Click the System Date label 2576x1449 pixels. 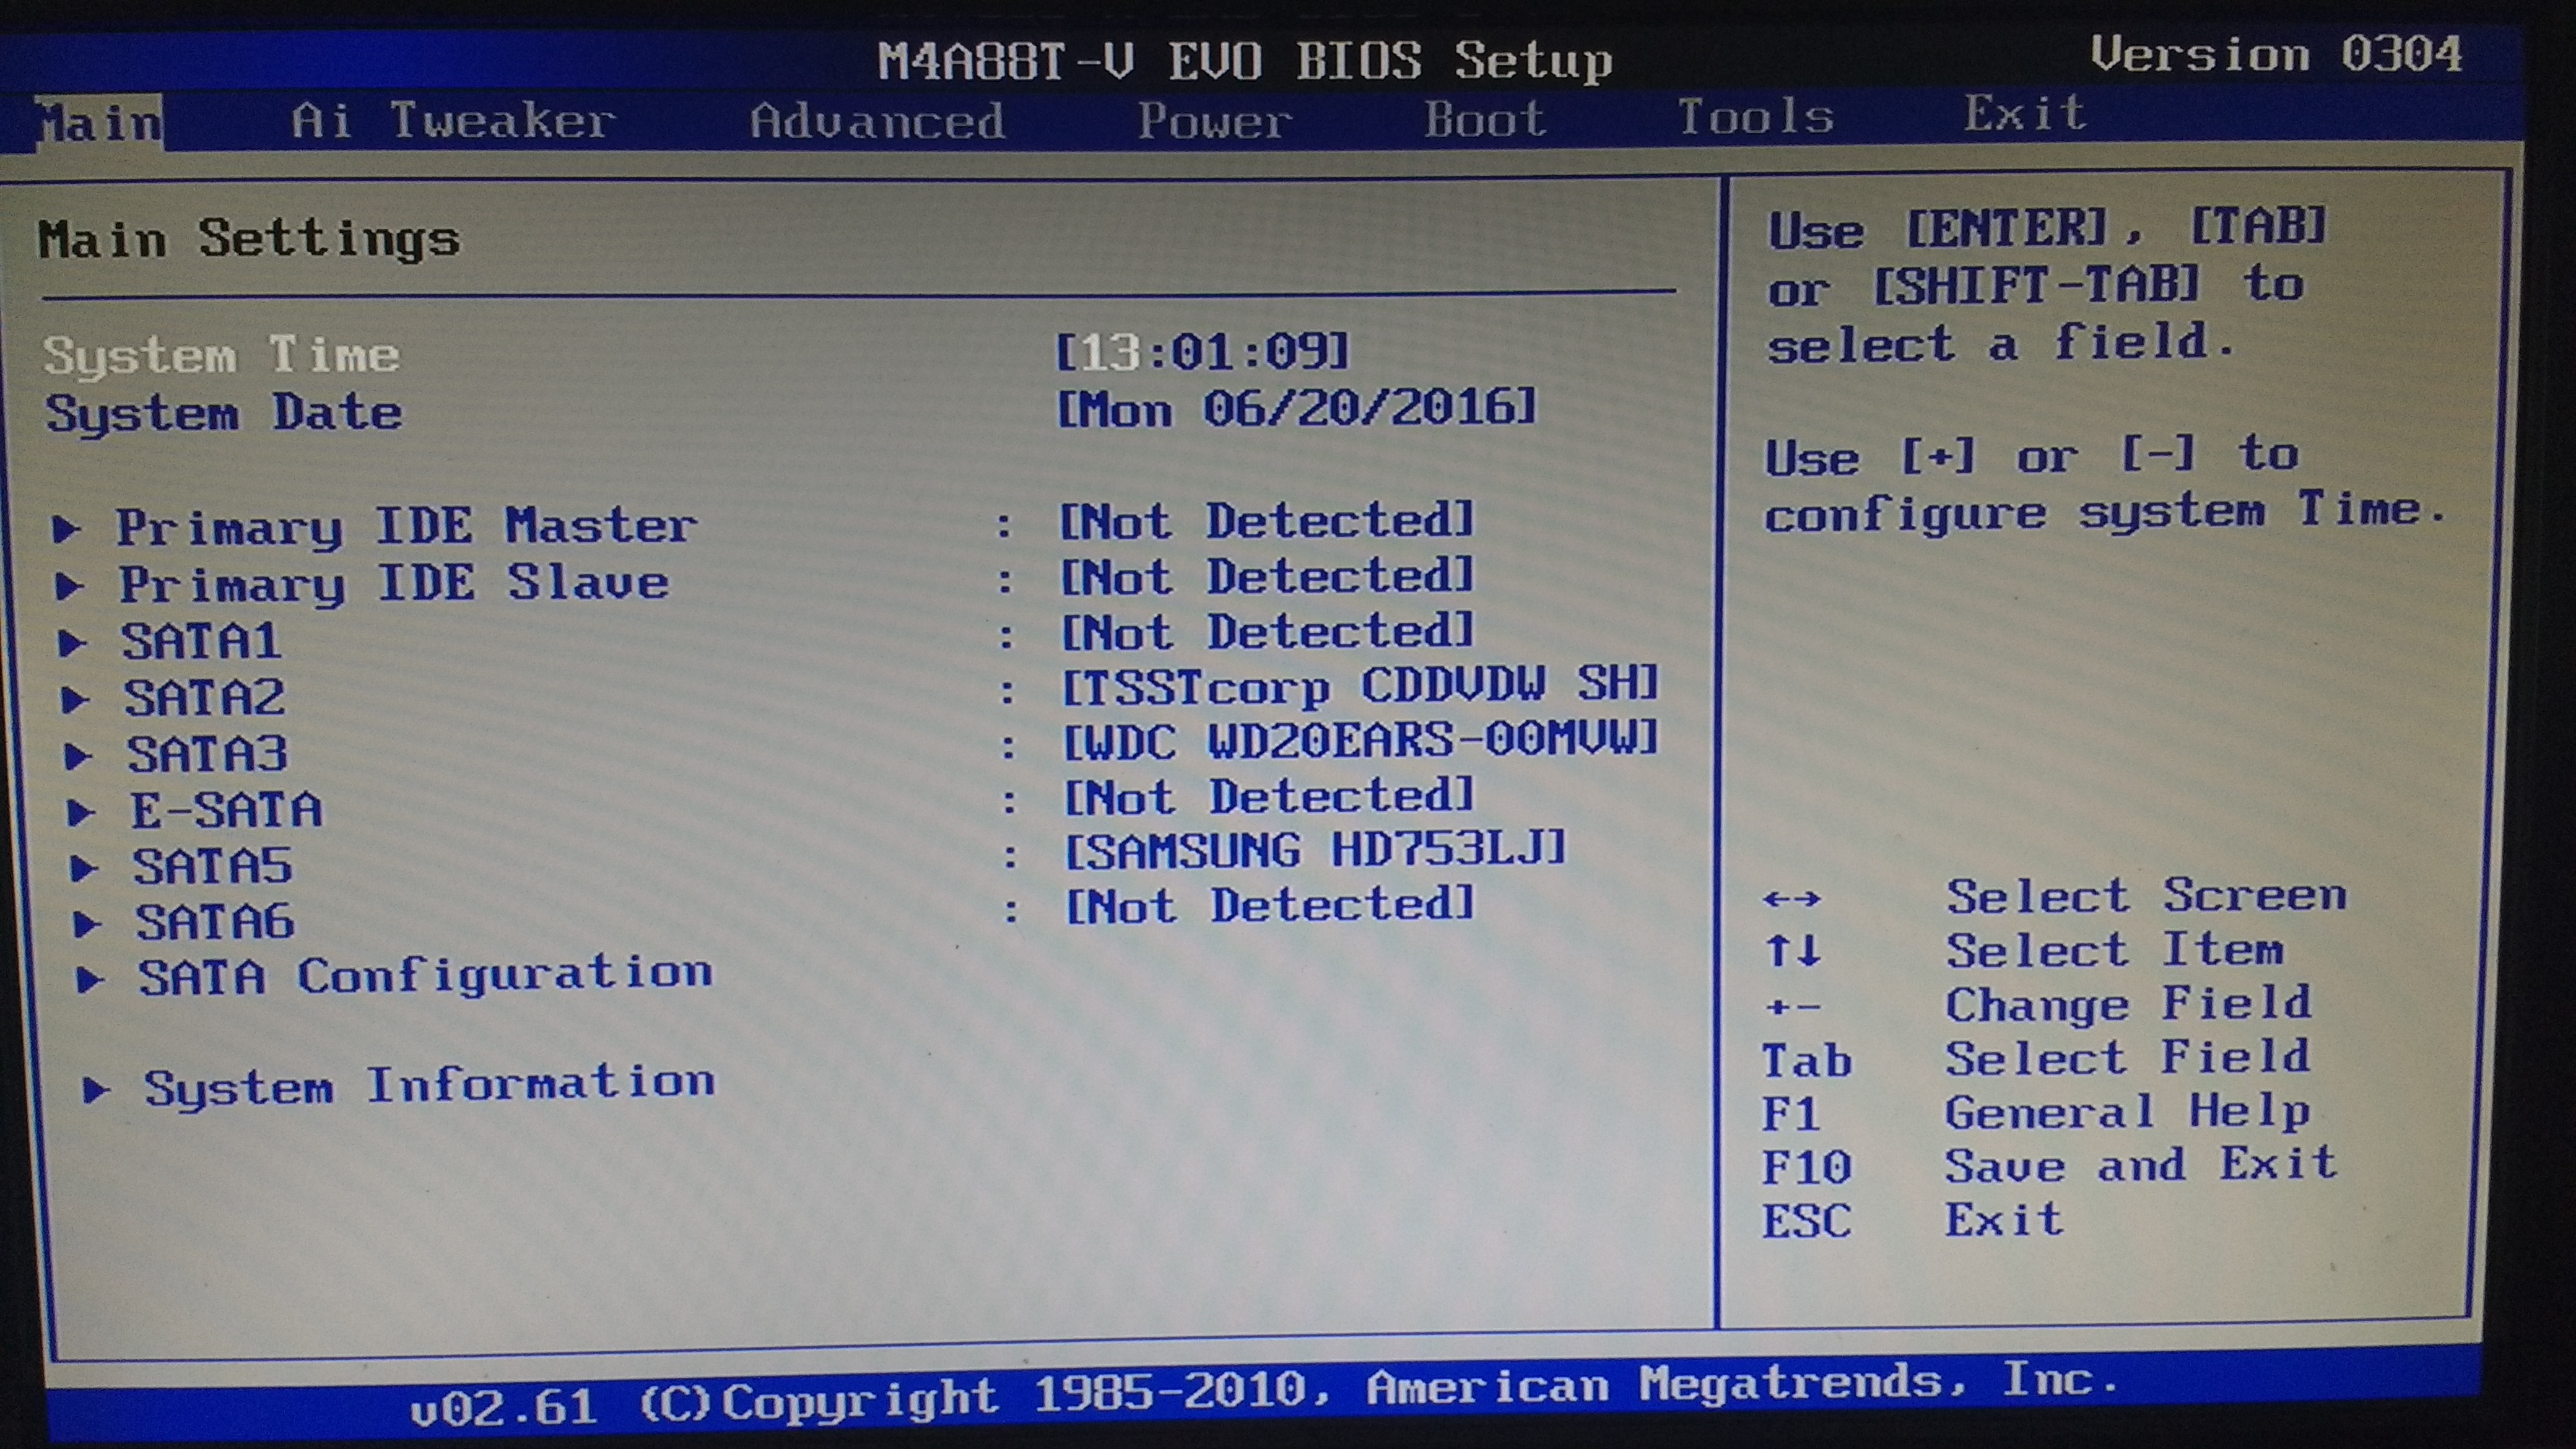224,413
